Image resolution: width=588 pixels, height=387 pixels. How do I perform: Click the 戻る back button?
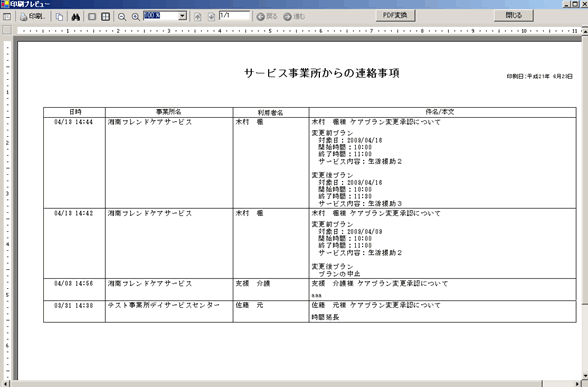coord(267,16)
